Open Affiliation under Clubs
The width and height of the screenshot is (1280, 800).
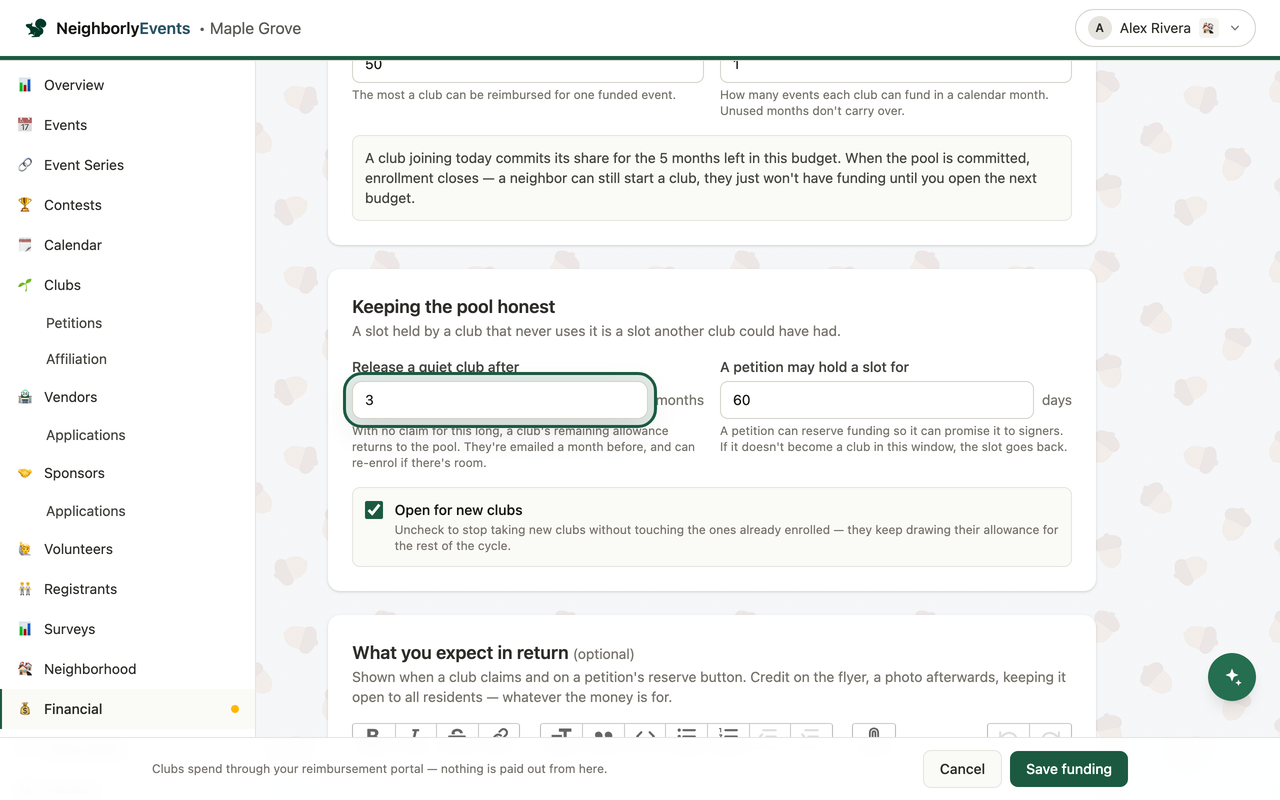[x=76, y=359]
